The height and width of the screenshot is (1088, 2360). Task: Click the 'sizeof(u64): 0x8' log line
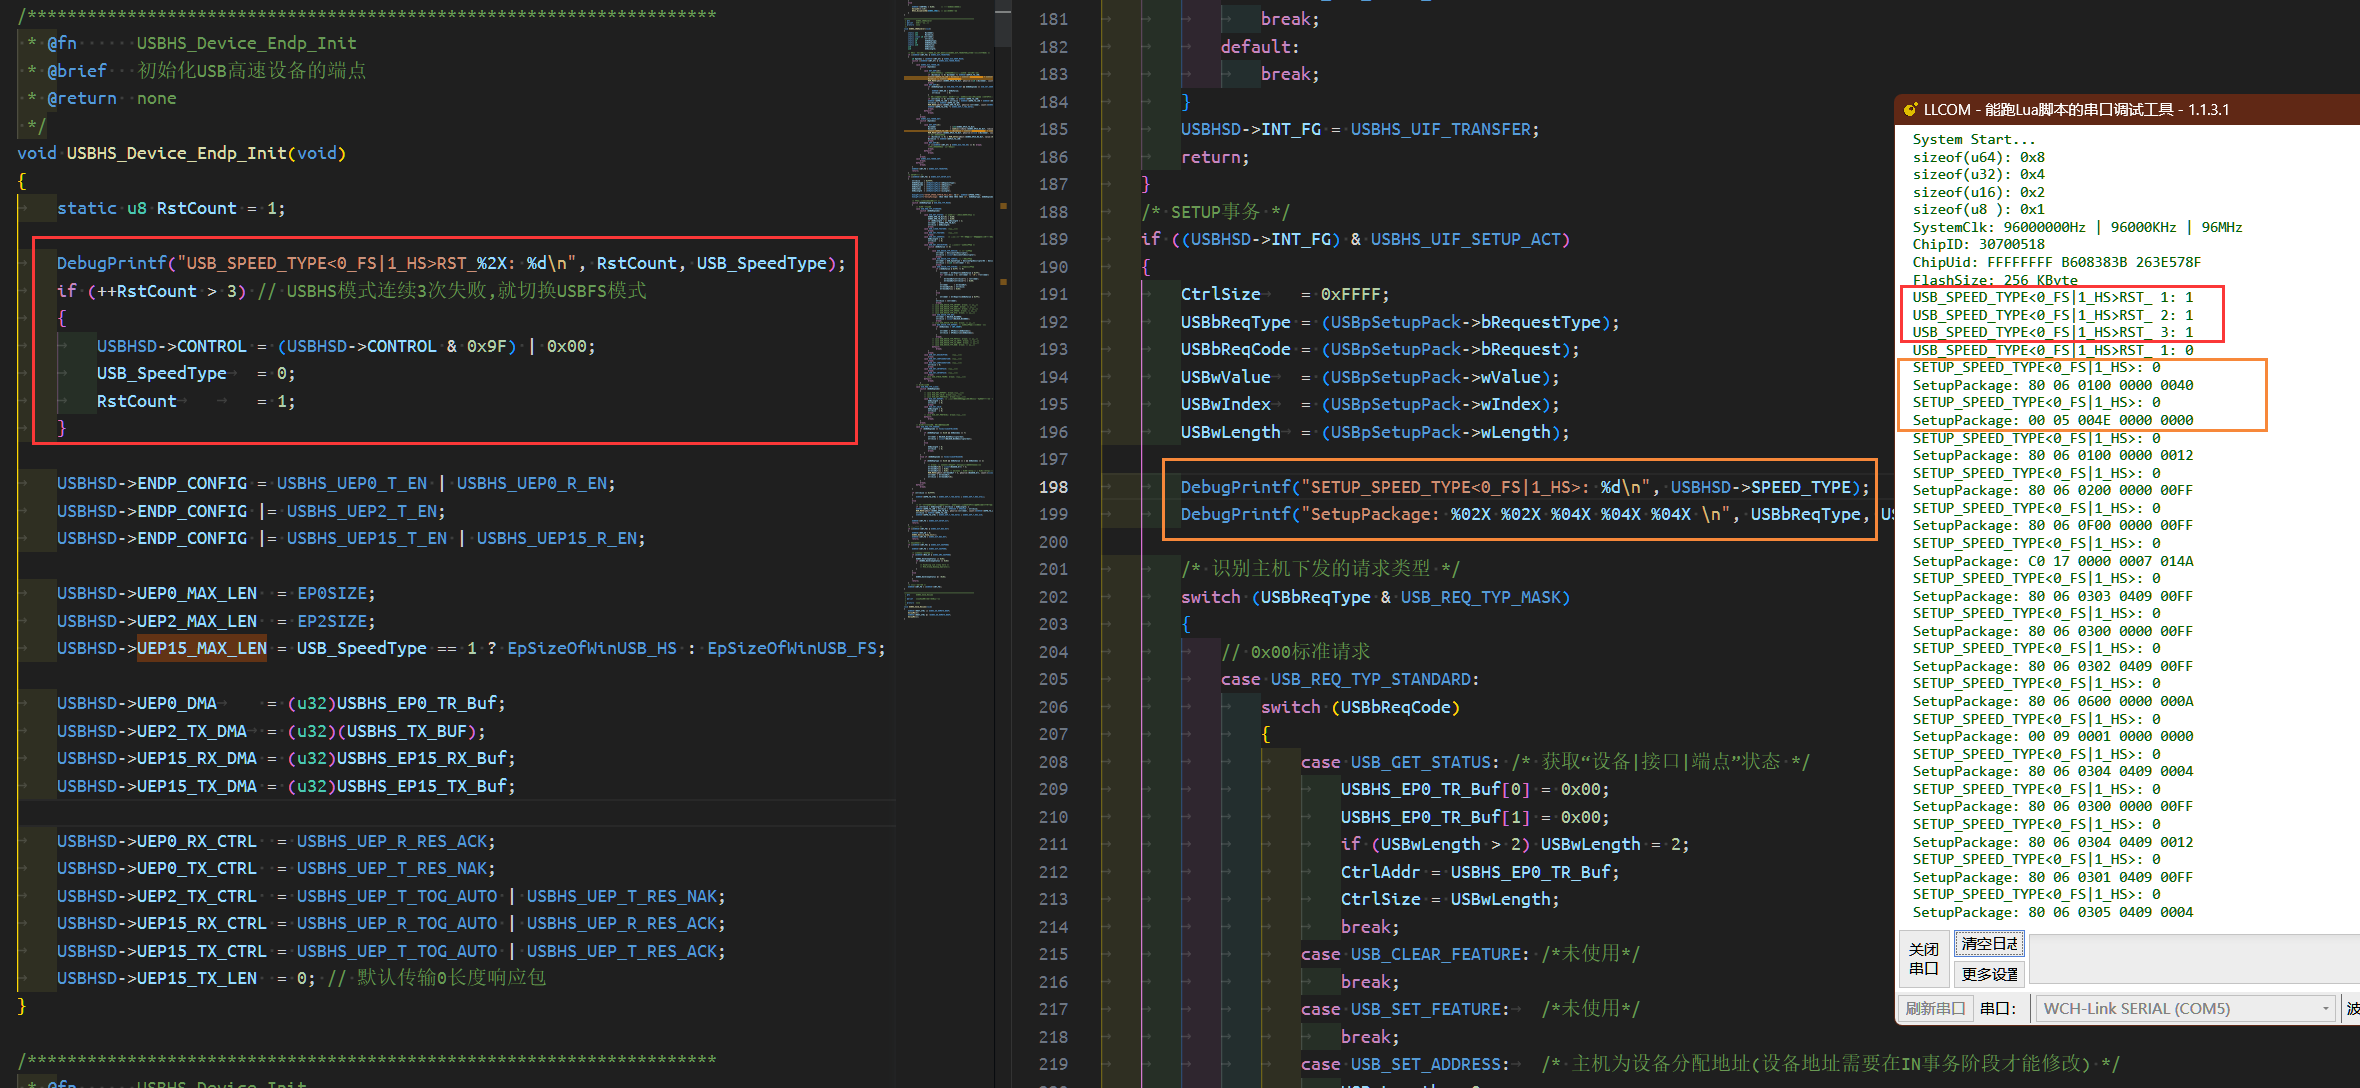[x=1979, y=157]
